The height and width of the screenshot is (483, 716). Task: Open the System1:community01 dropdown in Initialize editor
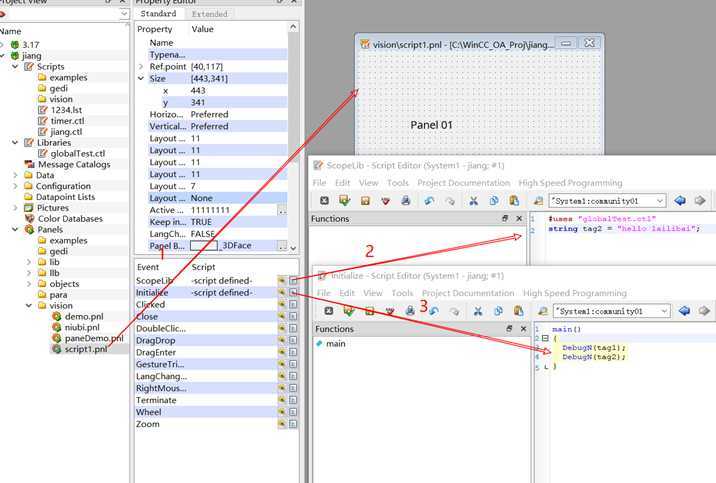pyautogui.click(x=664, y=311)
